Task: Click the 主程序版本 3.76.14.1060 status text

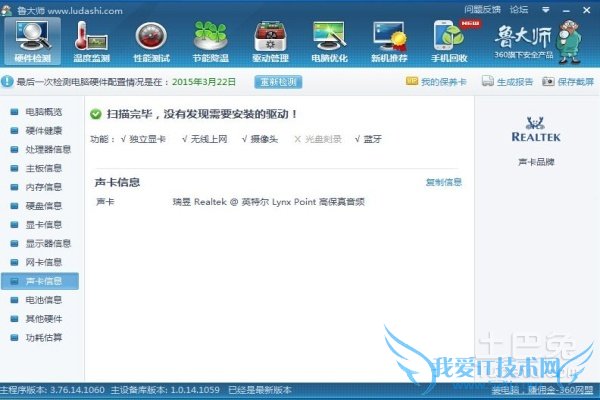Action: (52, 390)
